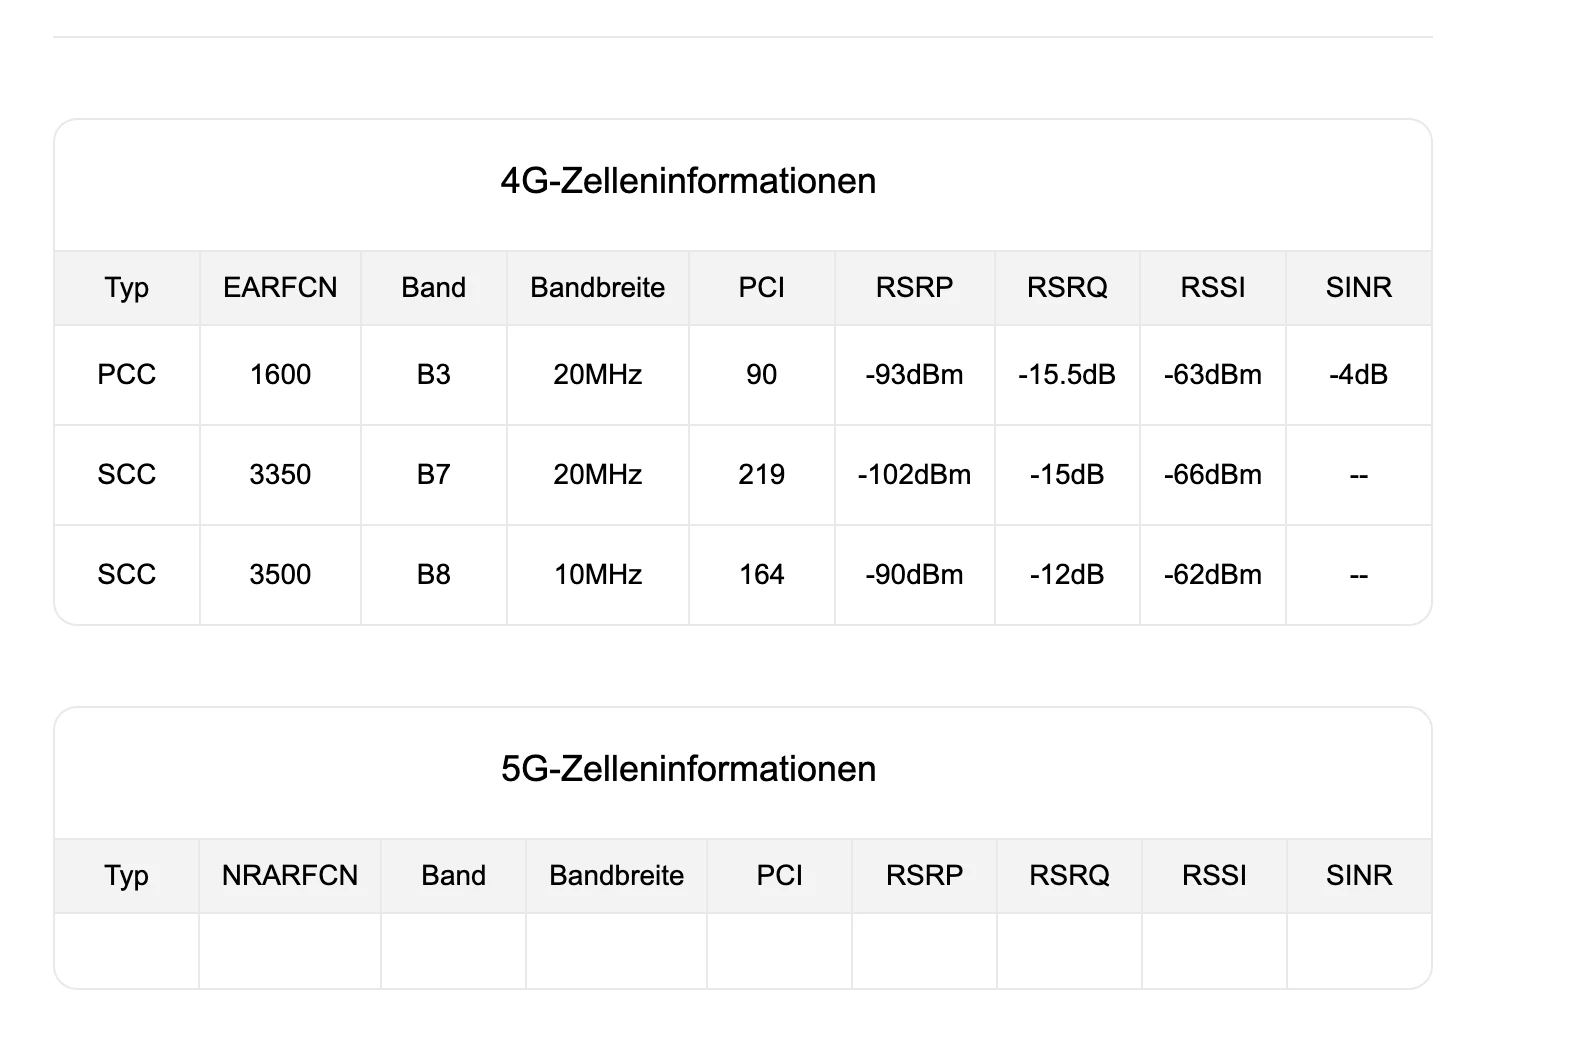This screenshot has width=1579, height=1039.
Task: Click the 5G-Zelleninformationen heading
Action: click(x=688, y=769)
